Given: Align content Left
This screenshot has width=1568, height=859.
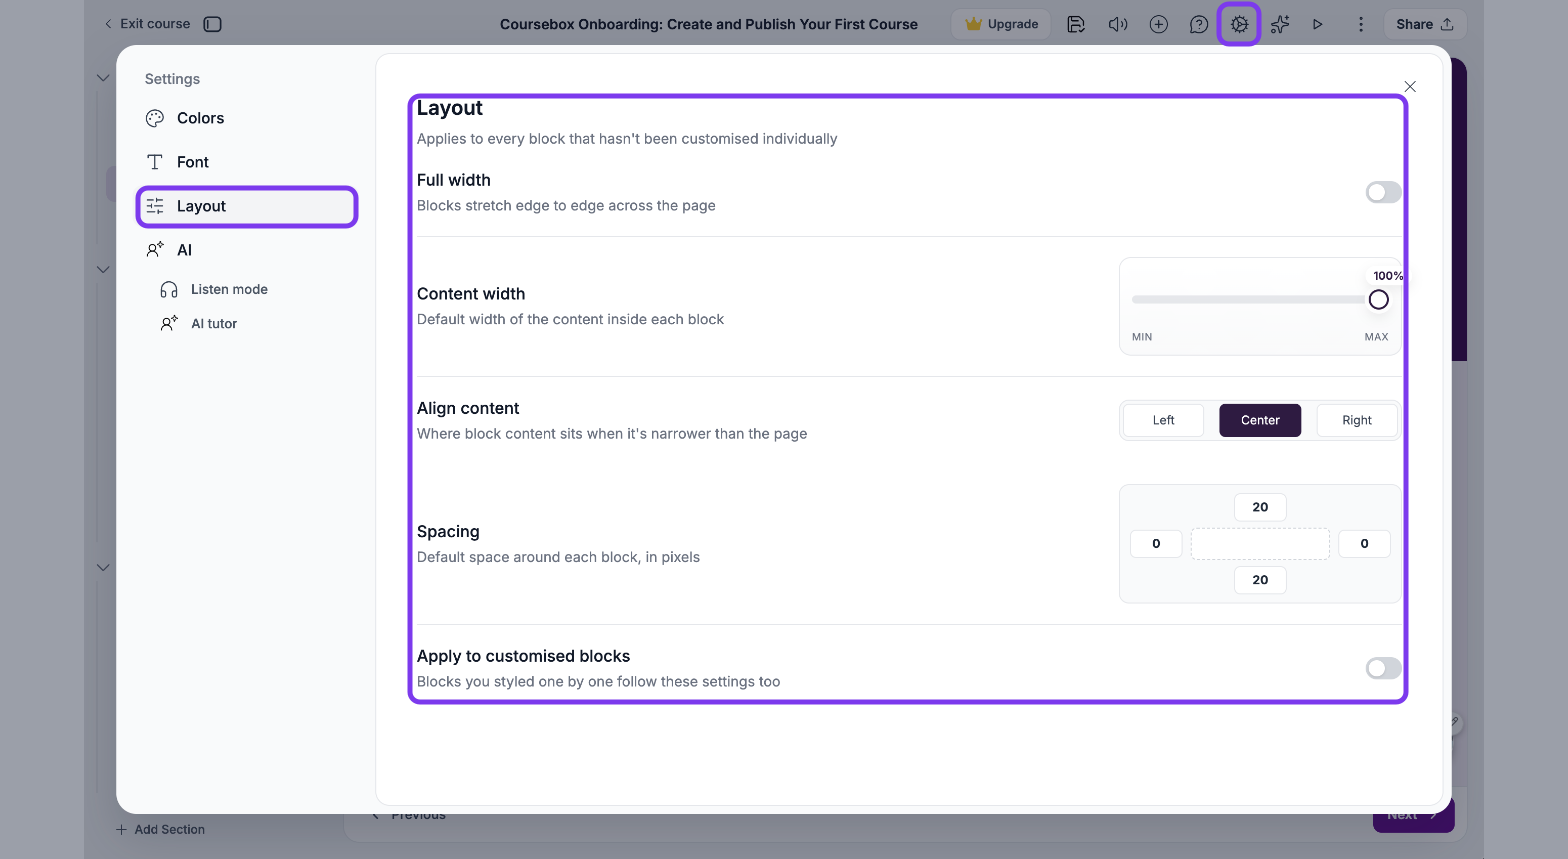Looking at the screenshot, I should (1163, 420).
